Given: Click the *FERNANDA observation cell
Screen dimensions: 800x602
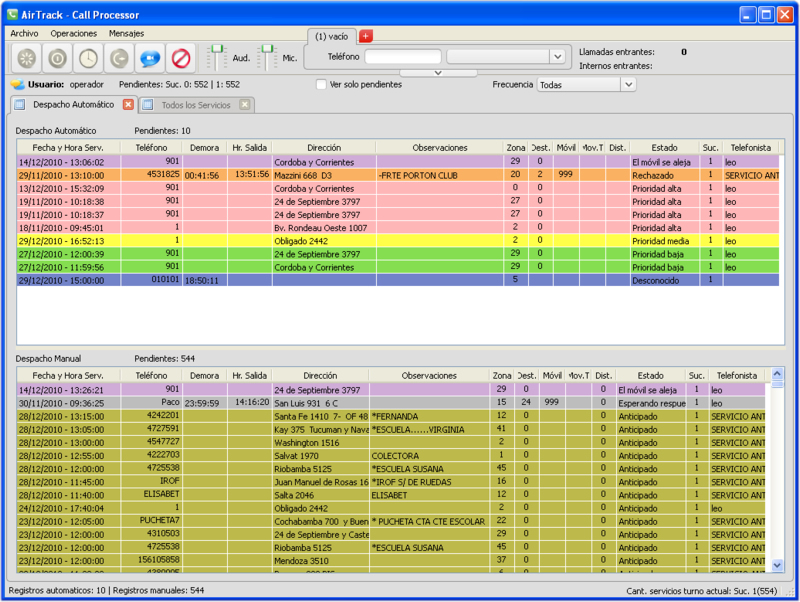Looking at the screenshot, I should pos(429,416).
